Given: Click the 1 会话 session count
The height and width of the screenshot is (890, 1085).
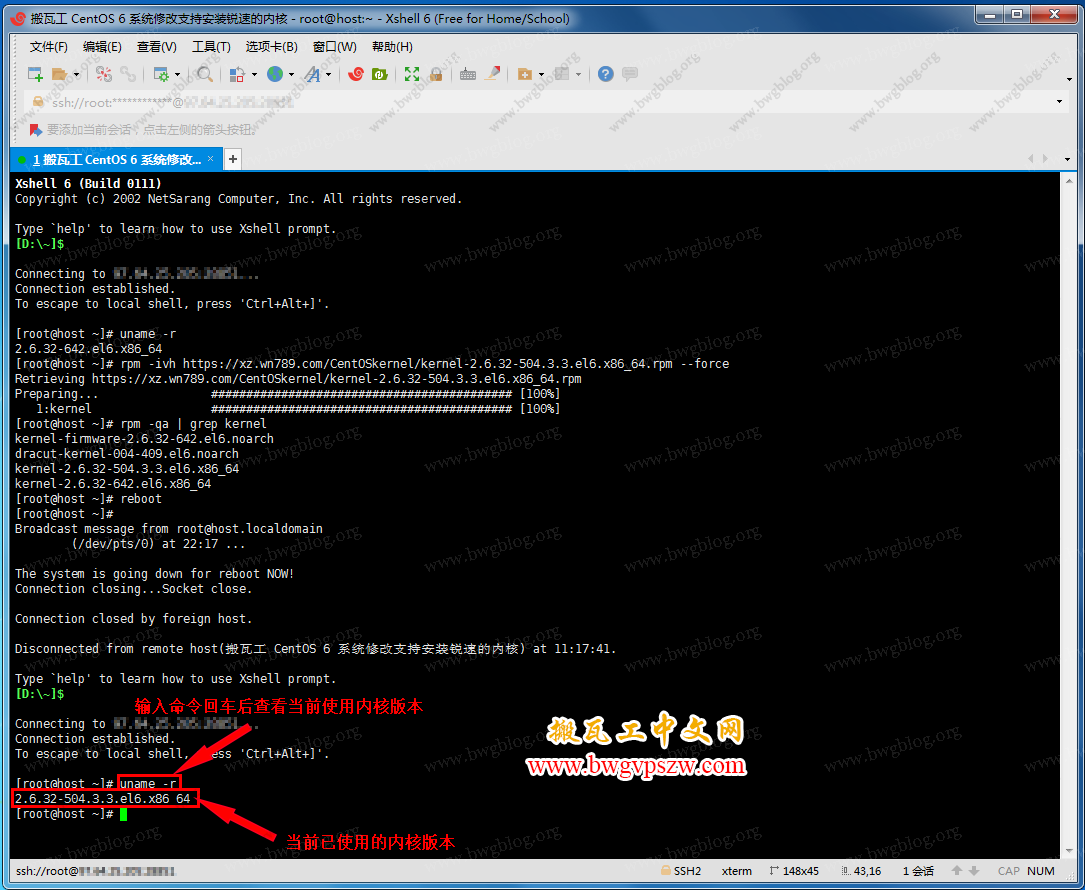Looking at the screenshot, I should [918, 871].
